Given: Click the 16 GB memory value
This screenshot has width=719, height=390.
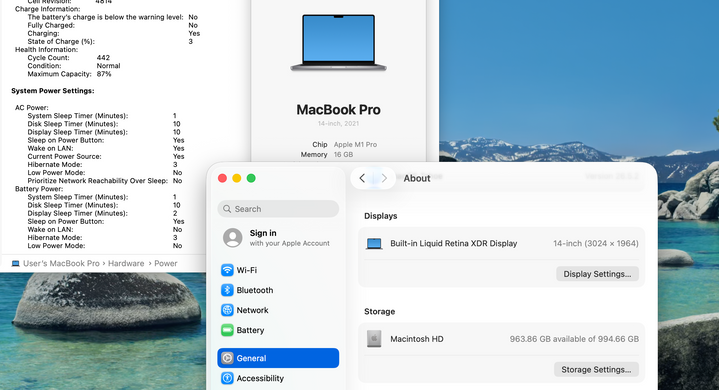Looking at the screenshot, I should tap(343, 154).
